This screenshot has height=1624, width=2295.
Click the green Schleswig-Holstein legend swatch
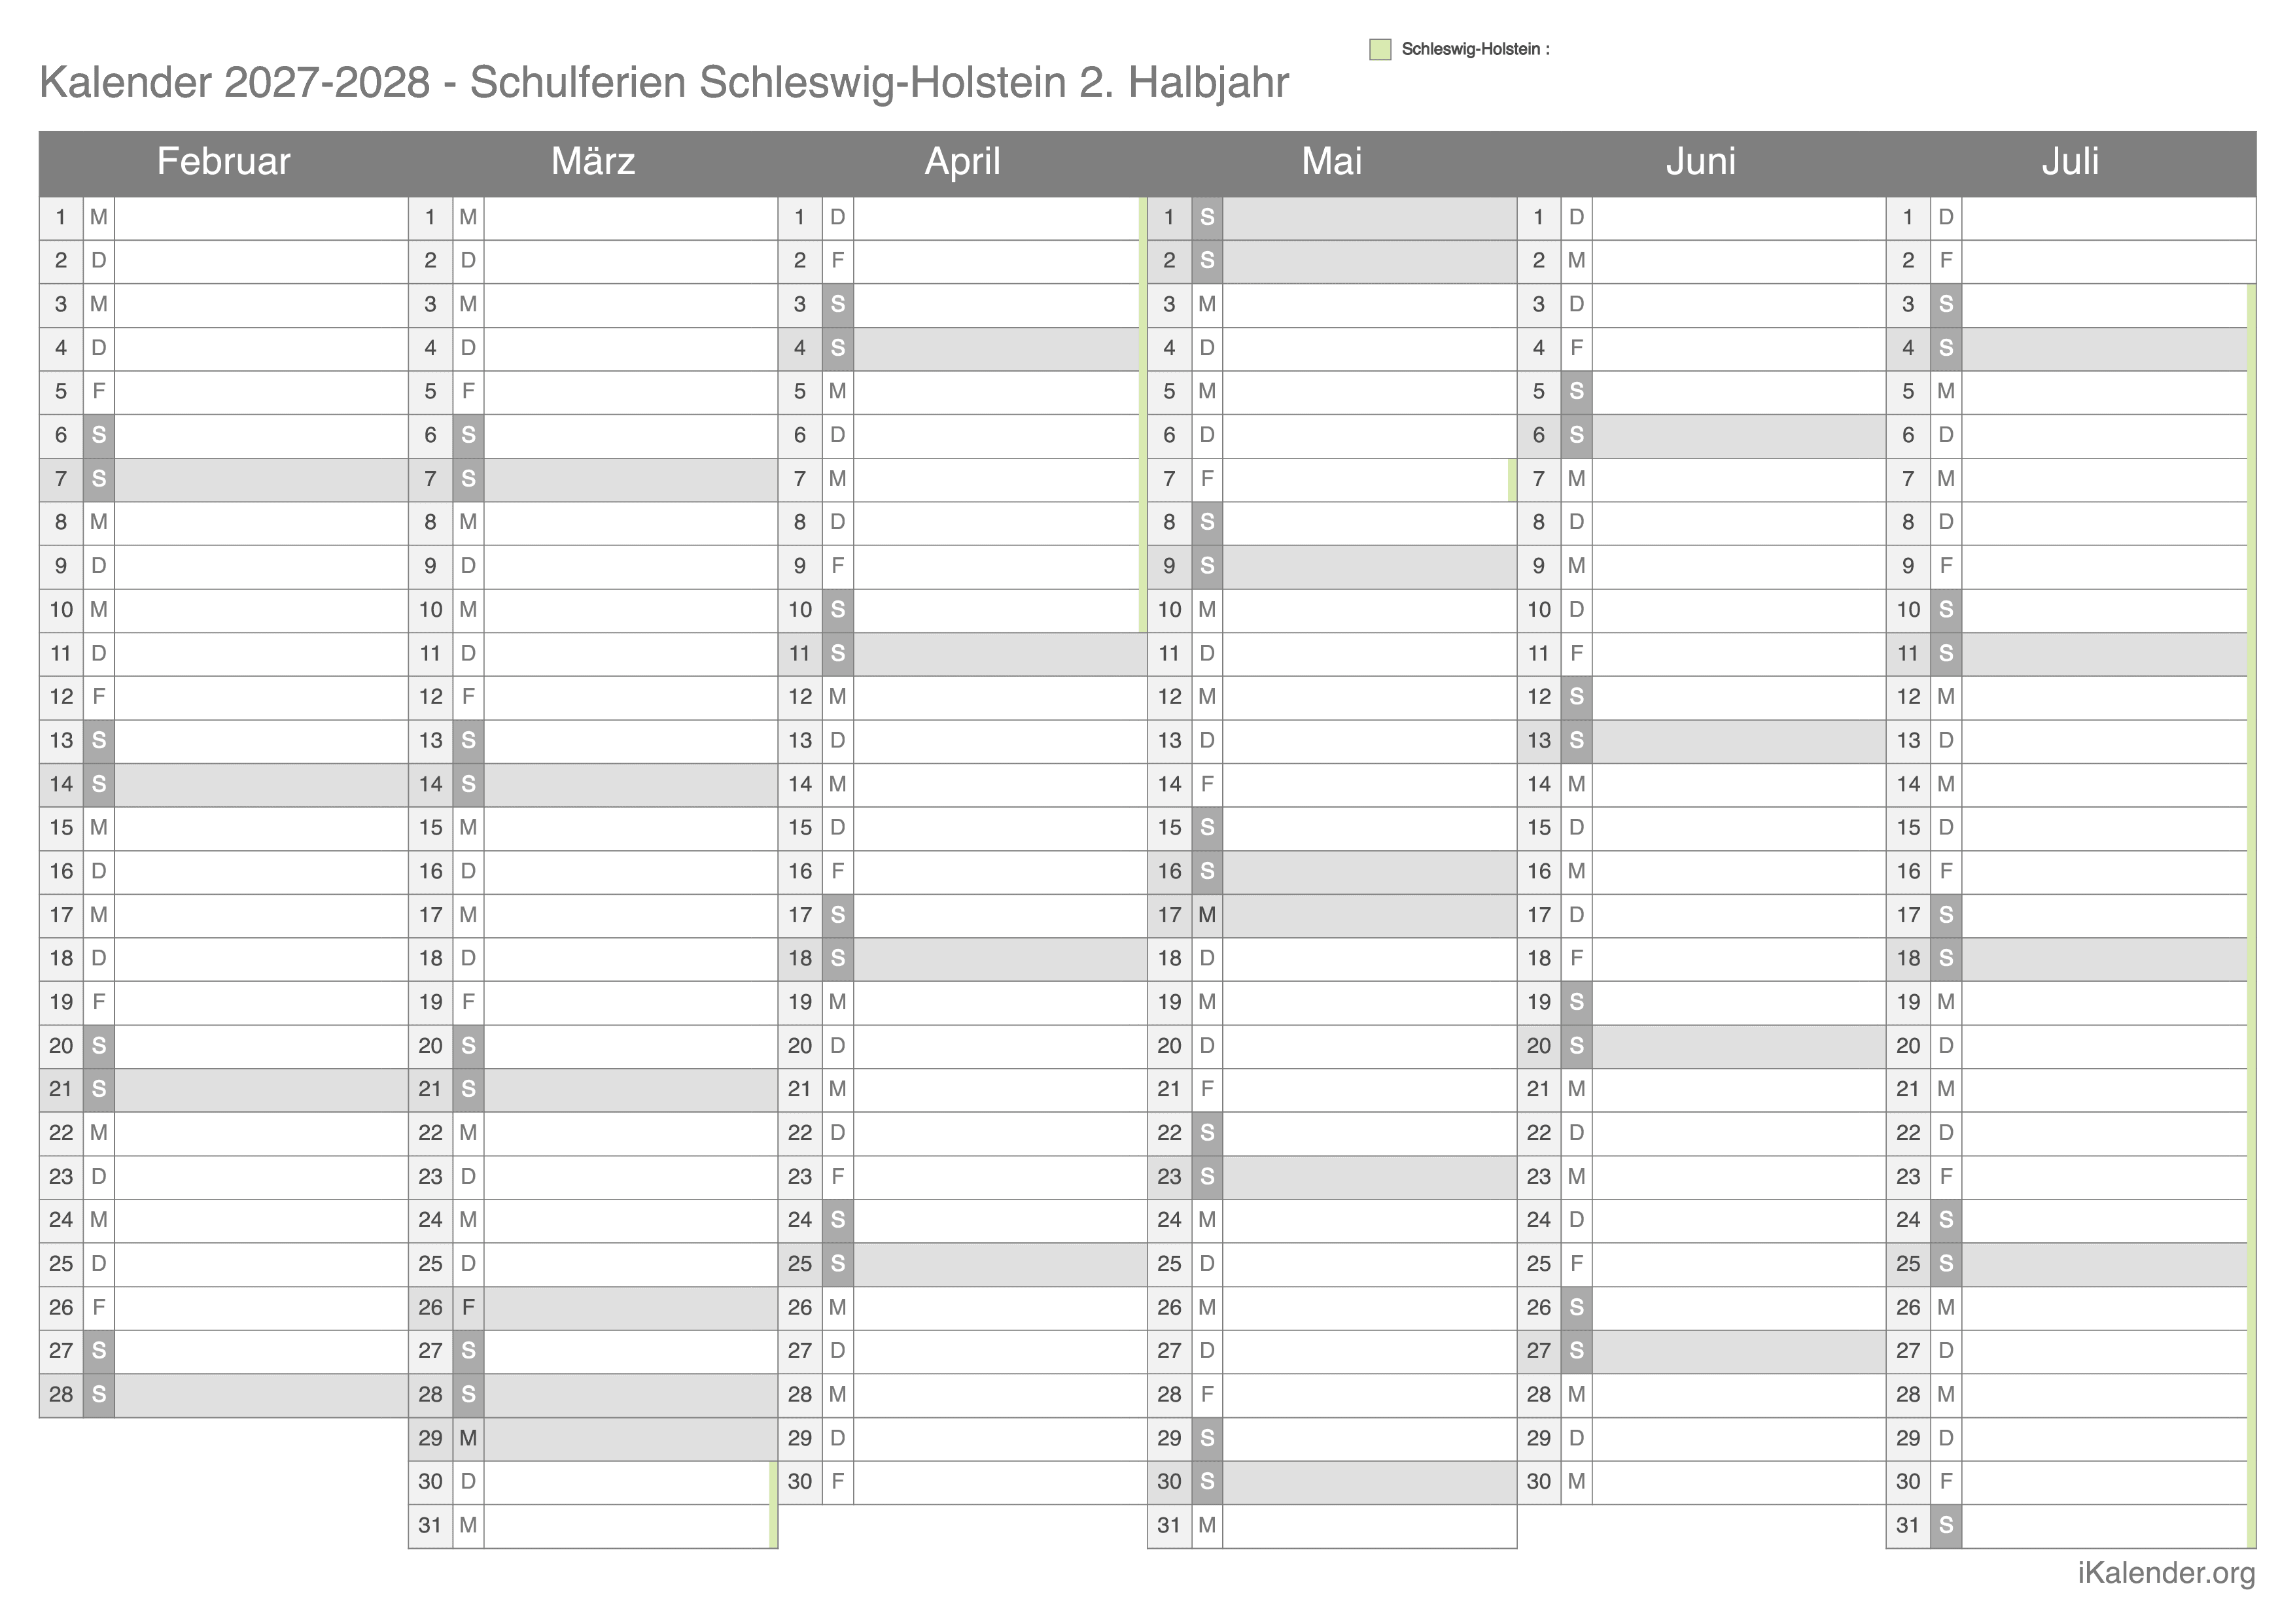click(1380, 49)
